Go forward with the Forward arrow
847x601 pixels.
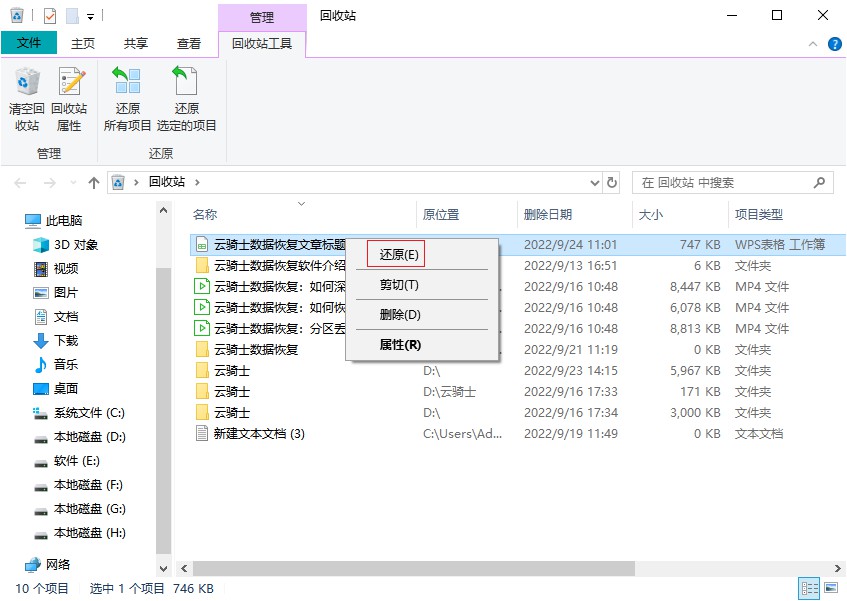pyautogui.click(x=50, y=183)
